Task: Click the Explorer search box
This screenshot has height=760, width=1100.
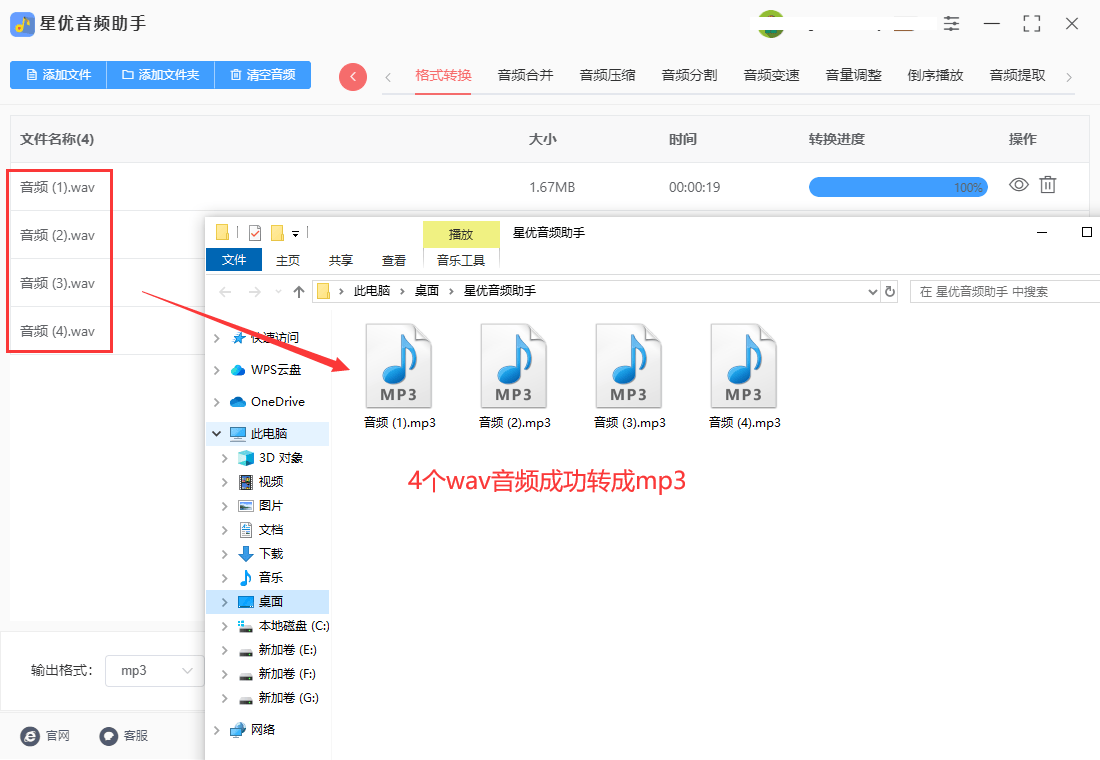Action: [1005, 291]
